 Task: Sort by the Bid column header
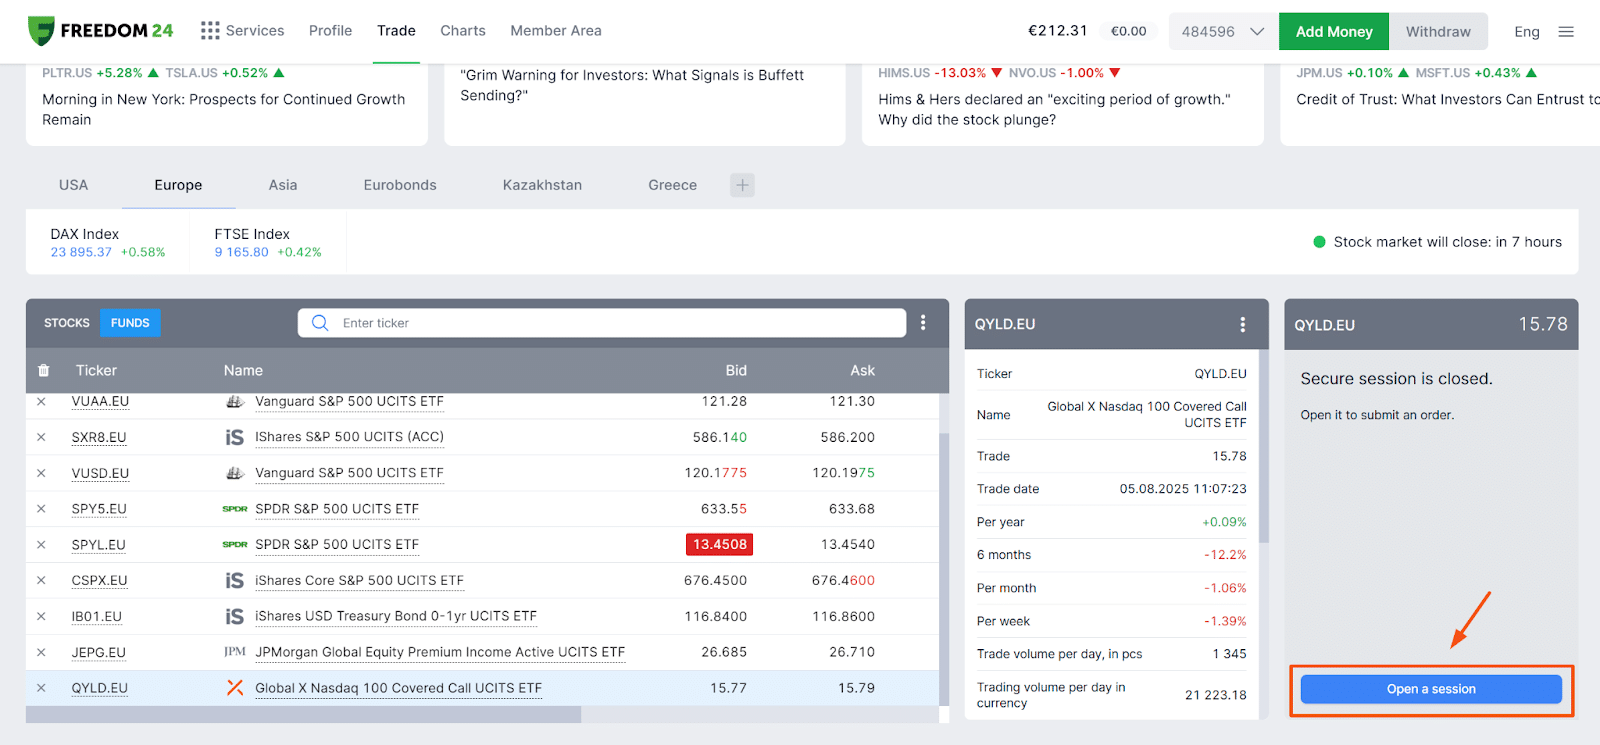(x=736, y=370)
